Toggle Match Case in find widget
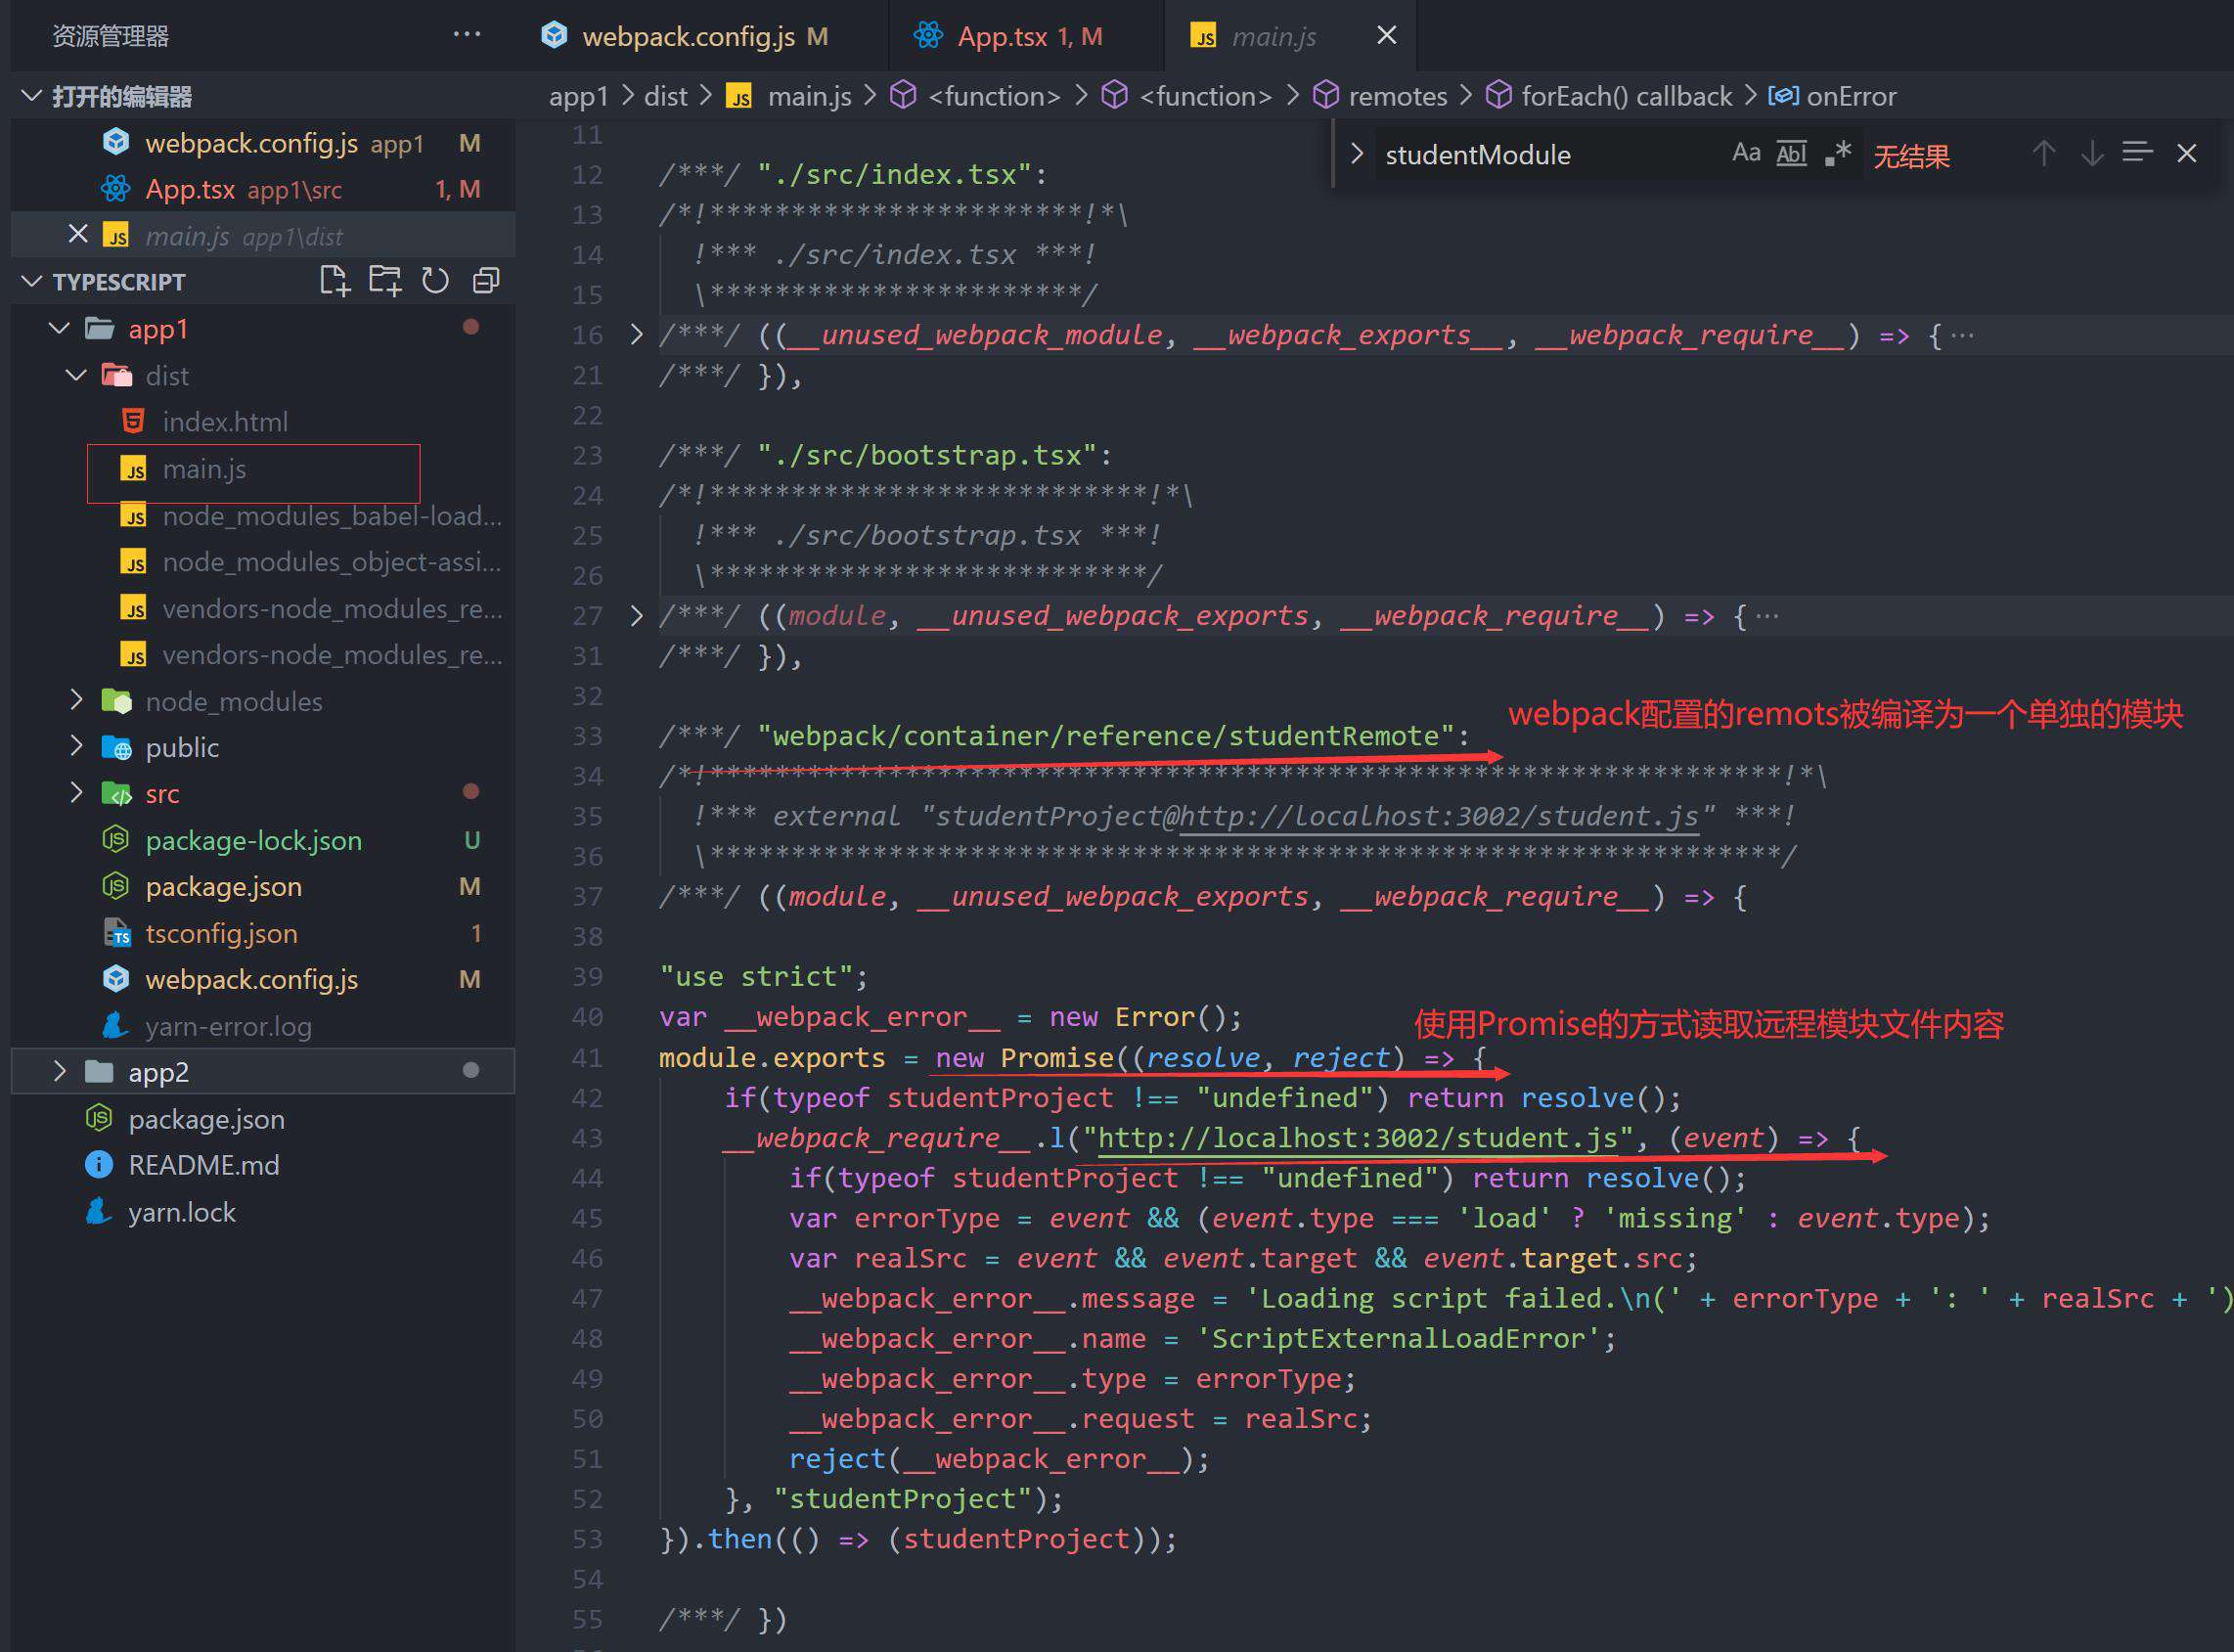Viewport: 2234px width, 1652px height. 1746,153
